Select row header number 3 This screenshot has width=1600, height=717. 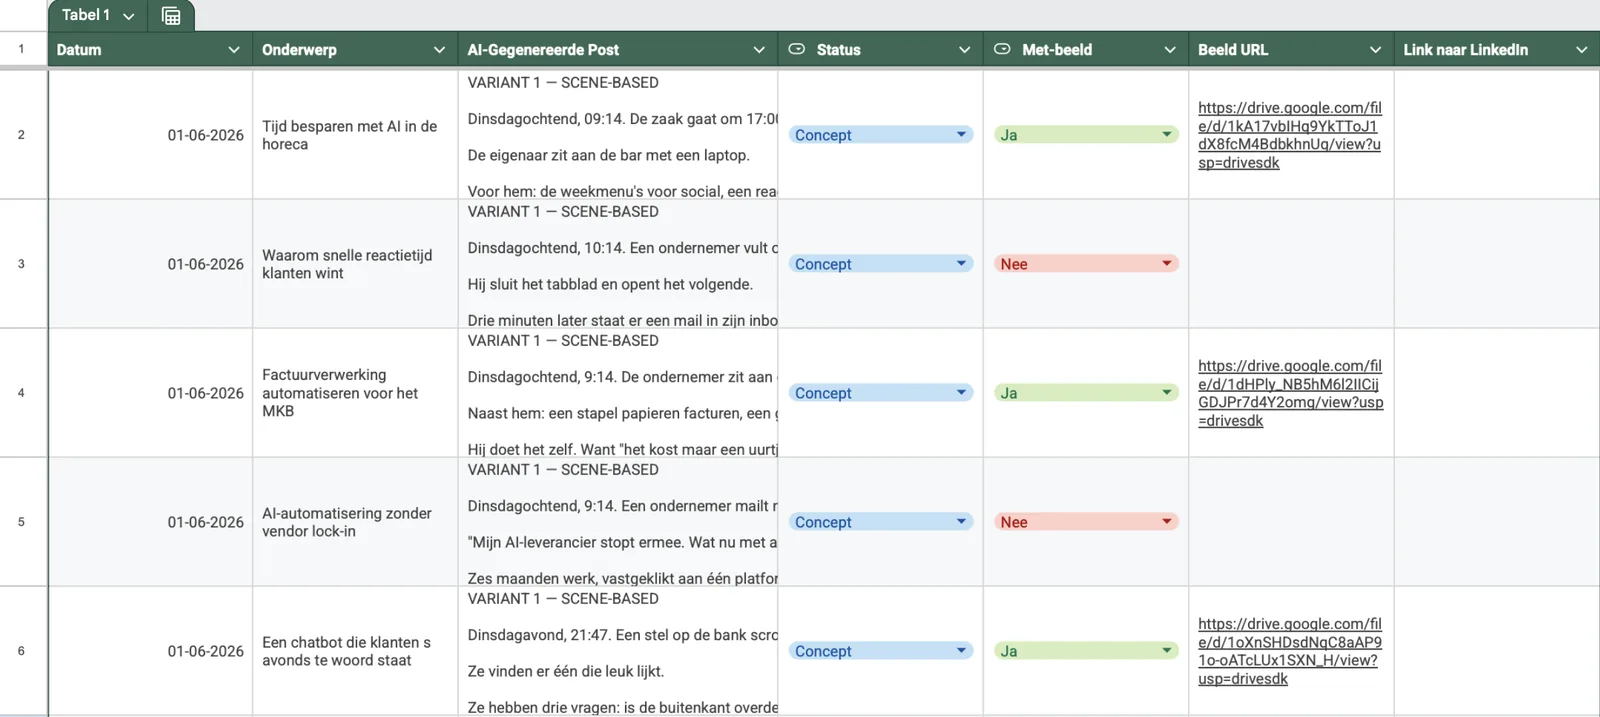(x=21, y=264)
